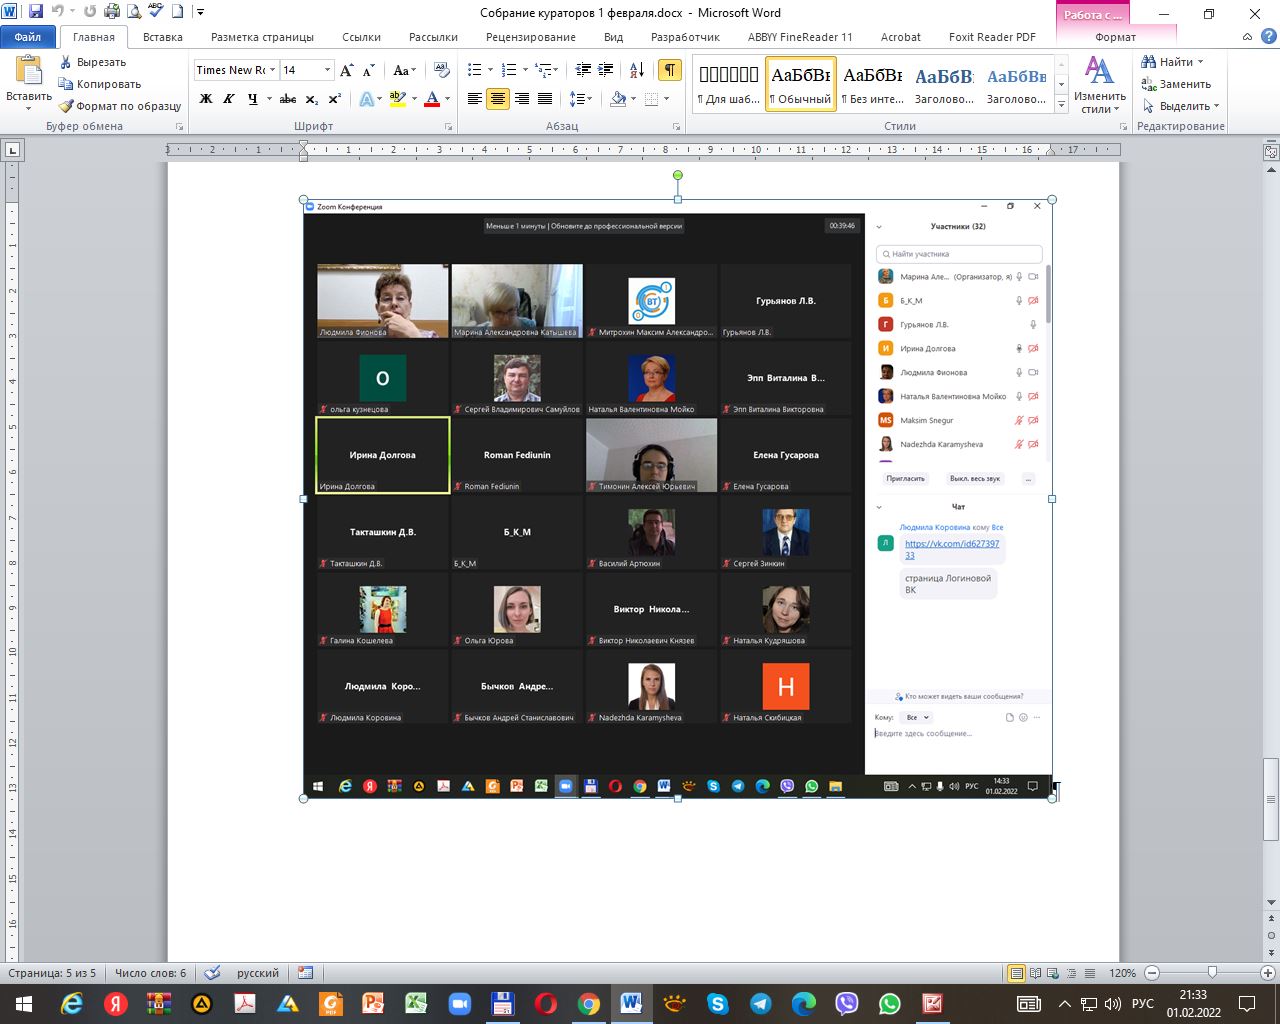The height and width of the screenshot is (1024, 1280).
Task: Open the Times New Roman font name dropdown
Action: click(272, 70)
